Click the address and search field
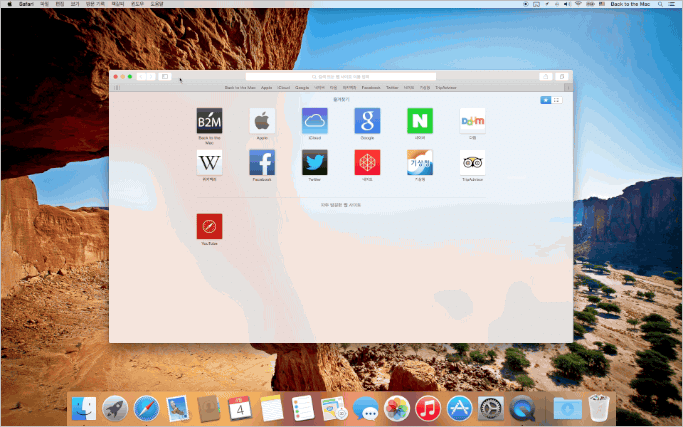Viewport: 683px width, 427px height. pyautogui.click(x=341, y=76)
